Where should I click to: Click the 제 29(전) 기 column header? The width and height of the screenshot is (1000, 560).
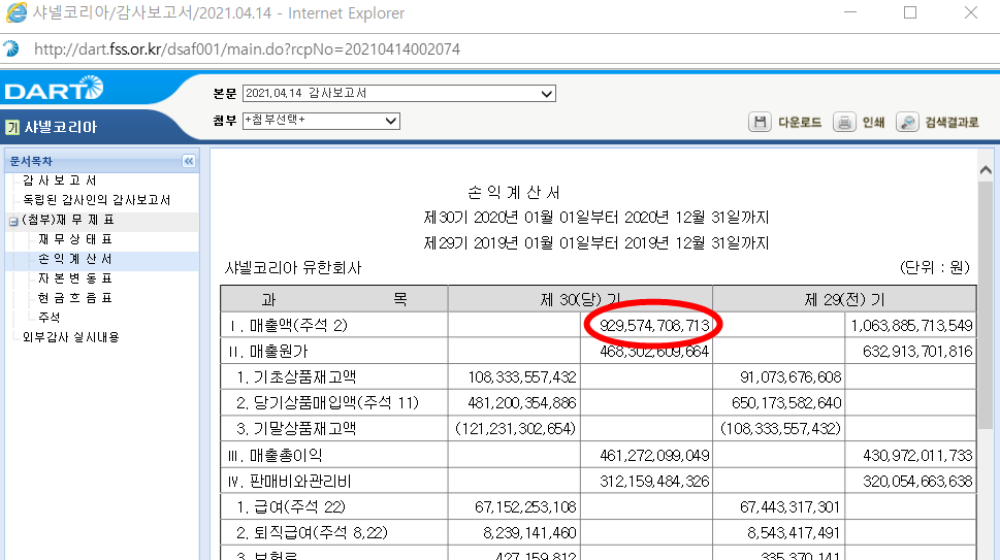click(x=844, y=299)
